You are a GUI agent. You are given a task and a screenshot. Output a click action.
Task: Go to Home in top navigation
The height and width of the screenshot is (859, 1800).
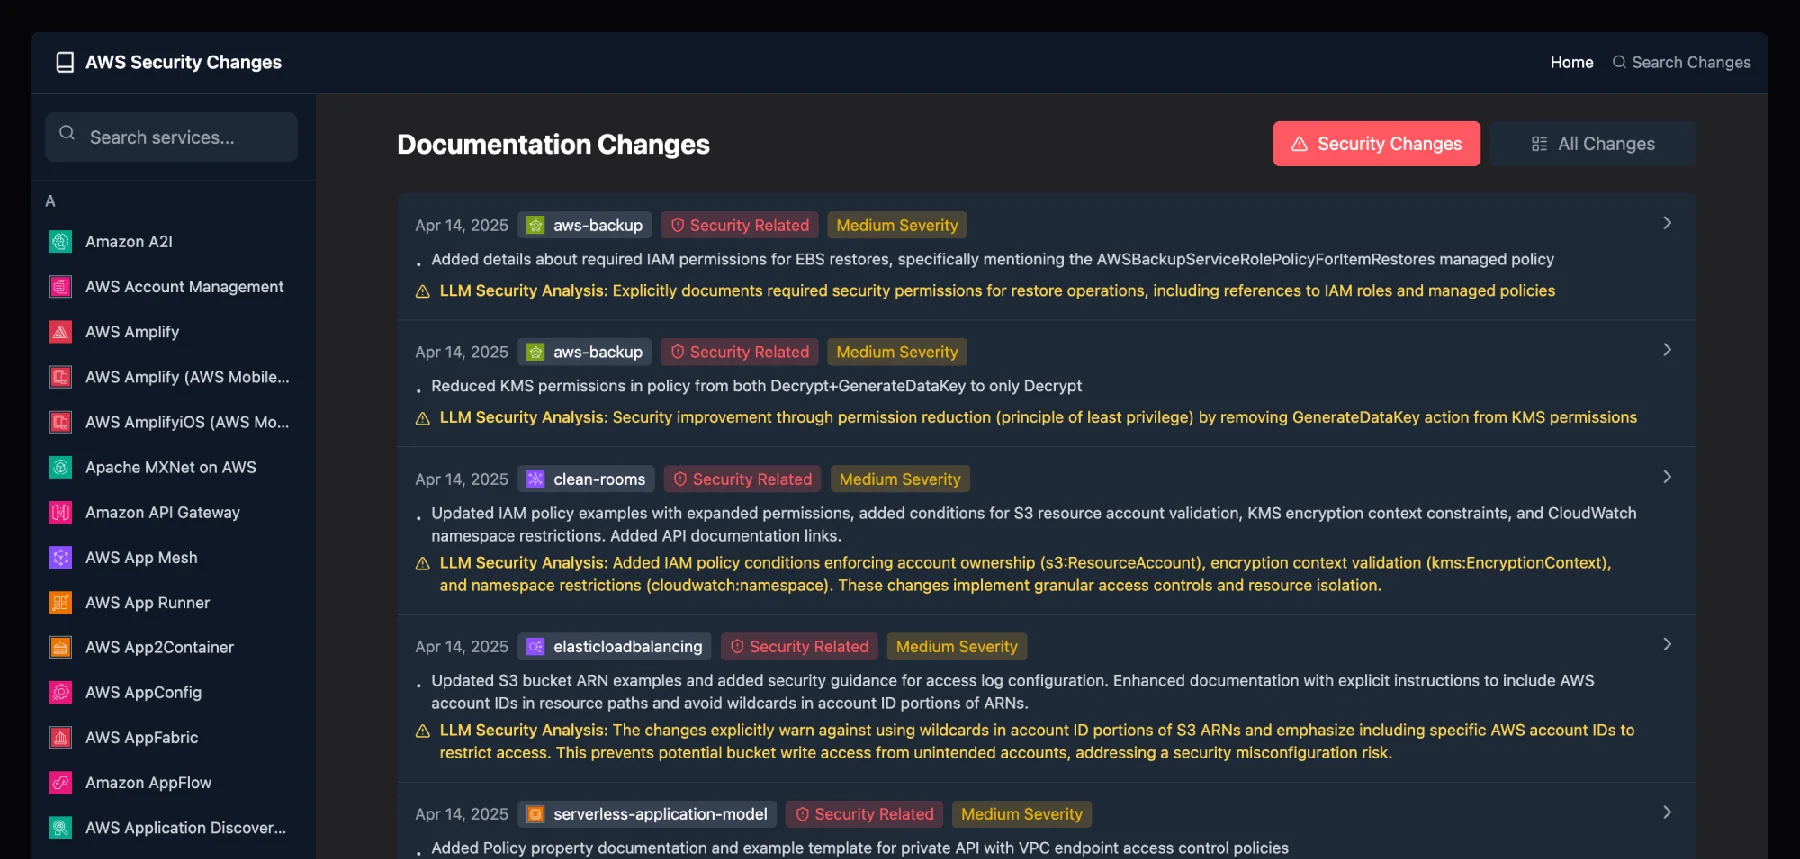tap(1572, 62)
